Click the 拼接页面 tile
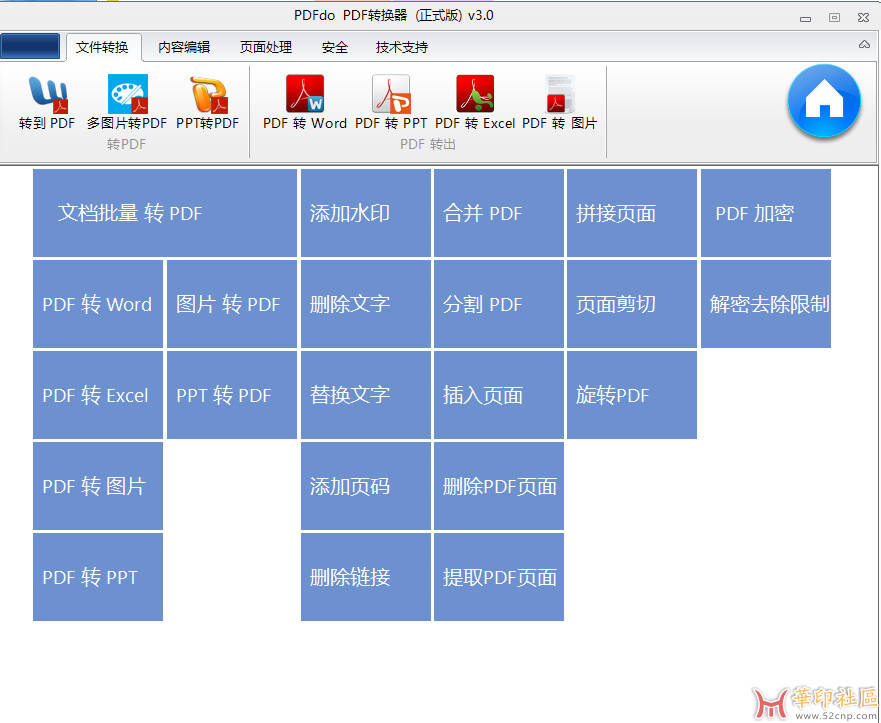This screenshot has height=723, width=881. tap(632, 213)
